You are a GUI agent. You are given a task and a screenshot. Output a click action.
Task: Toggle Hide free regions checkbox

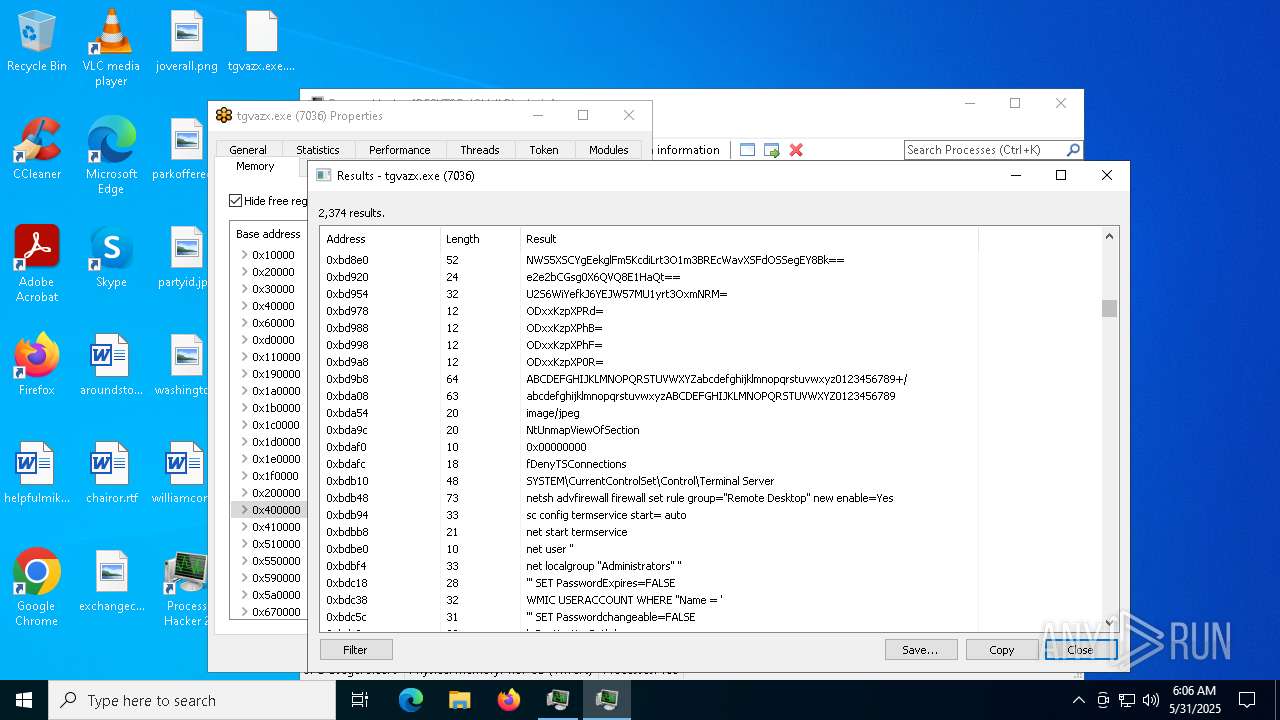coord(236,201)
